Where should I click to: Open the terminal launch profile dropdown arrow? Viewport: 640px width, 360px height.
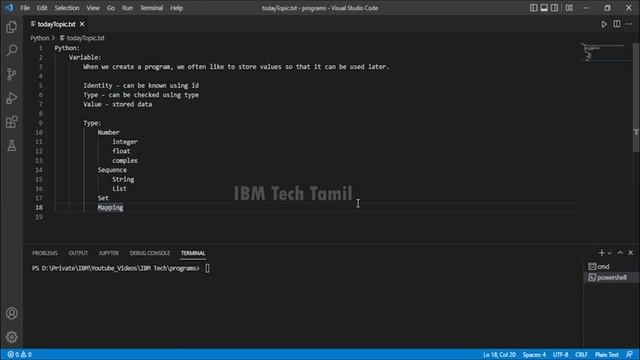coord(610,253)
